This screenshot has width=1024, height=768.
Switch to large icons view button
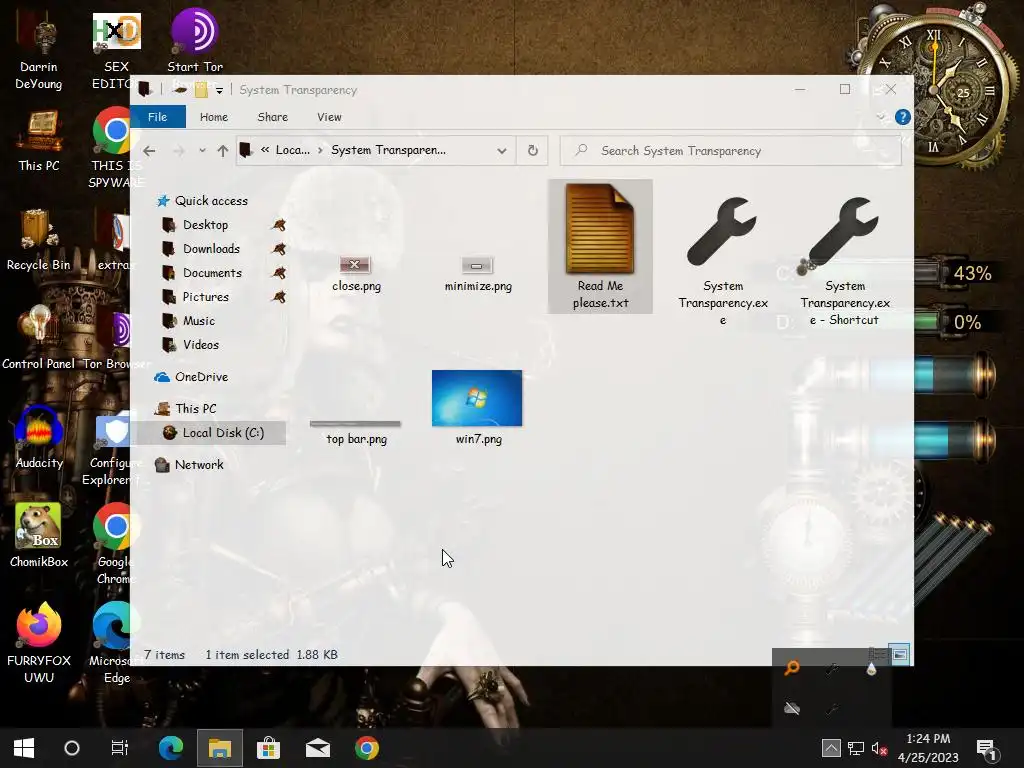click(x=900, y=654)
